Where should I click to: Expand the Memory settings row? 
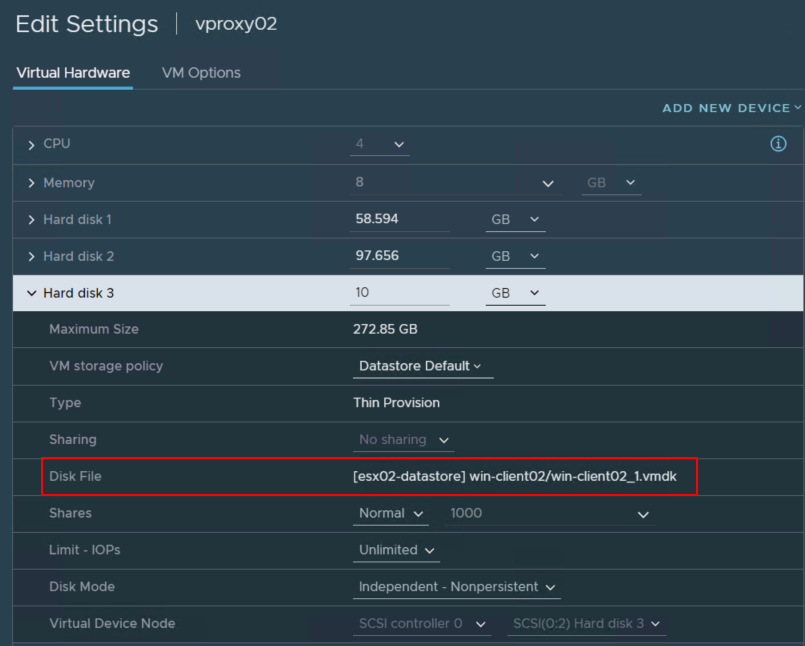(x=32, y=184)
